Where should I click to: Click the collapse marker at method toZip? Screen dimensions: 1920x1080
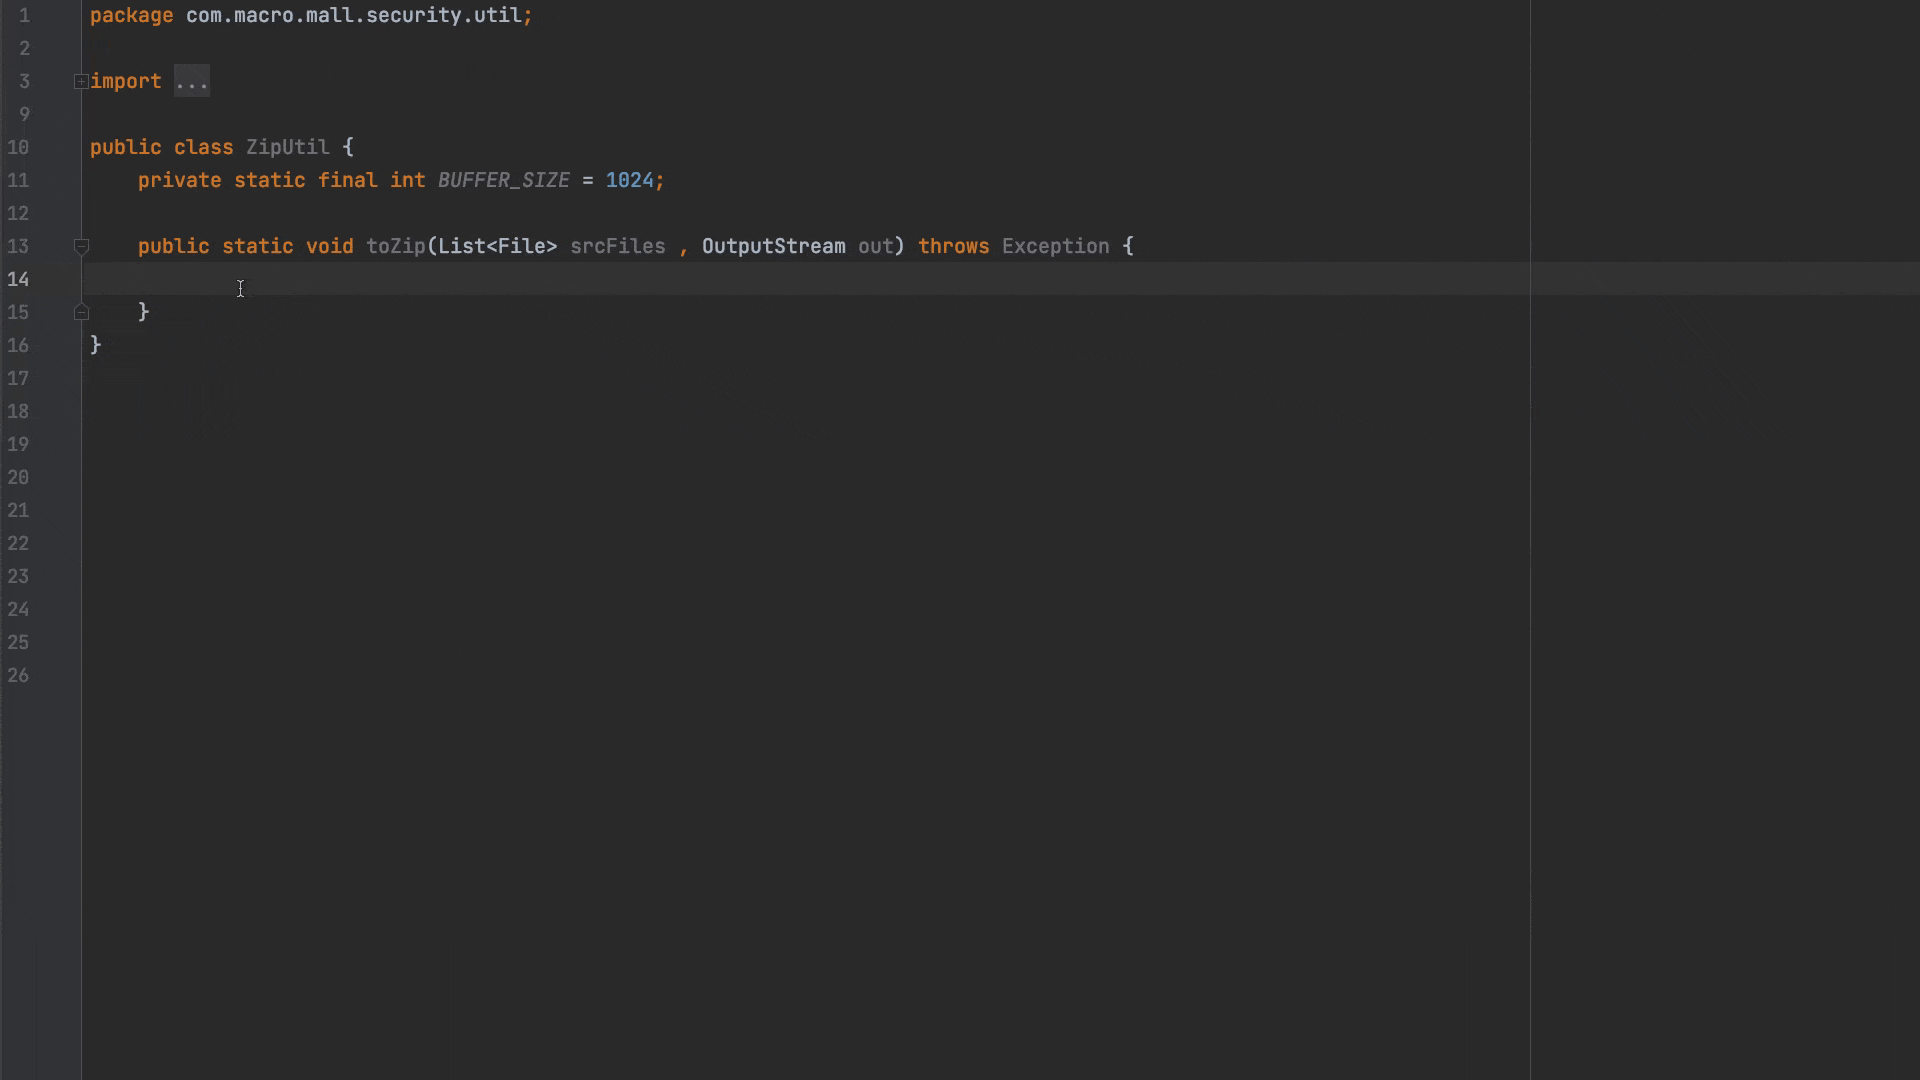coord(81,247)
